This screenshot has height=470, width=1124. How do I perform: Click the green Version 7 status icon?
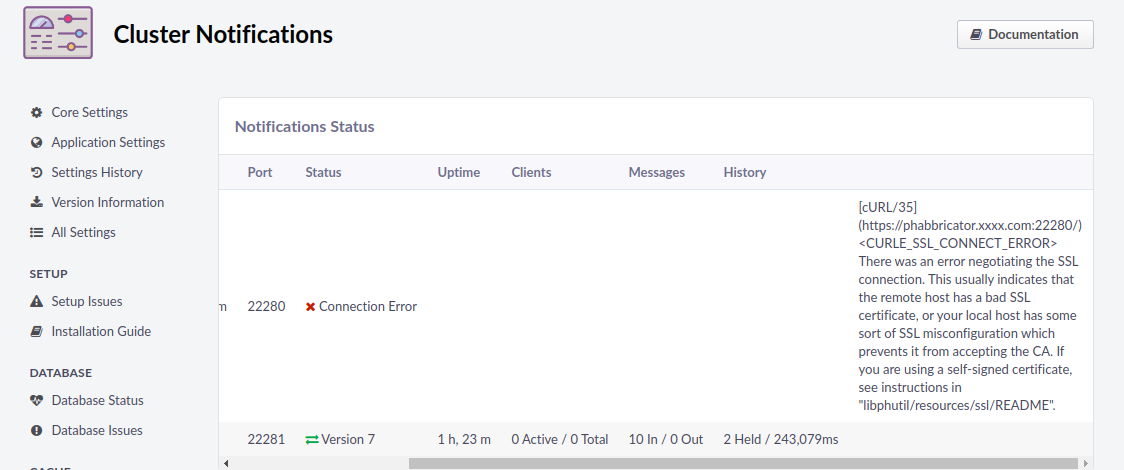point(311,440)
